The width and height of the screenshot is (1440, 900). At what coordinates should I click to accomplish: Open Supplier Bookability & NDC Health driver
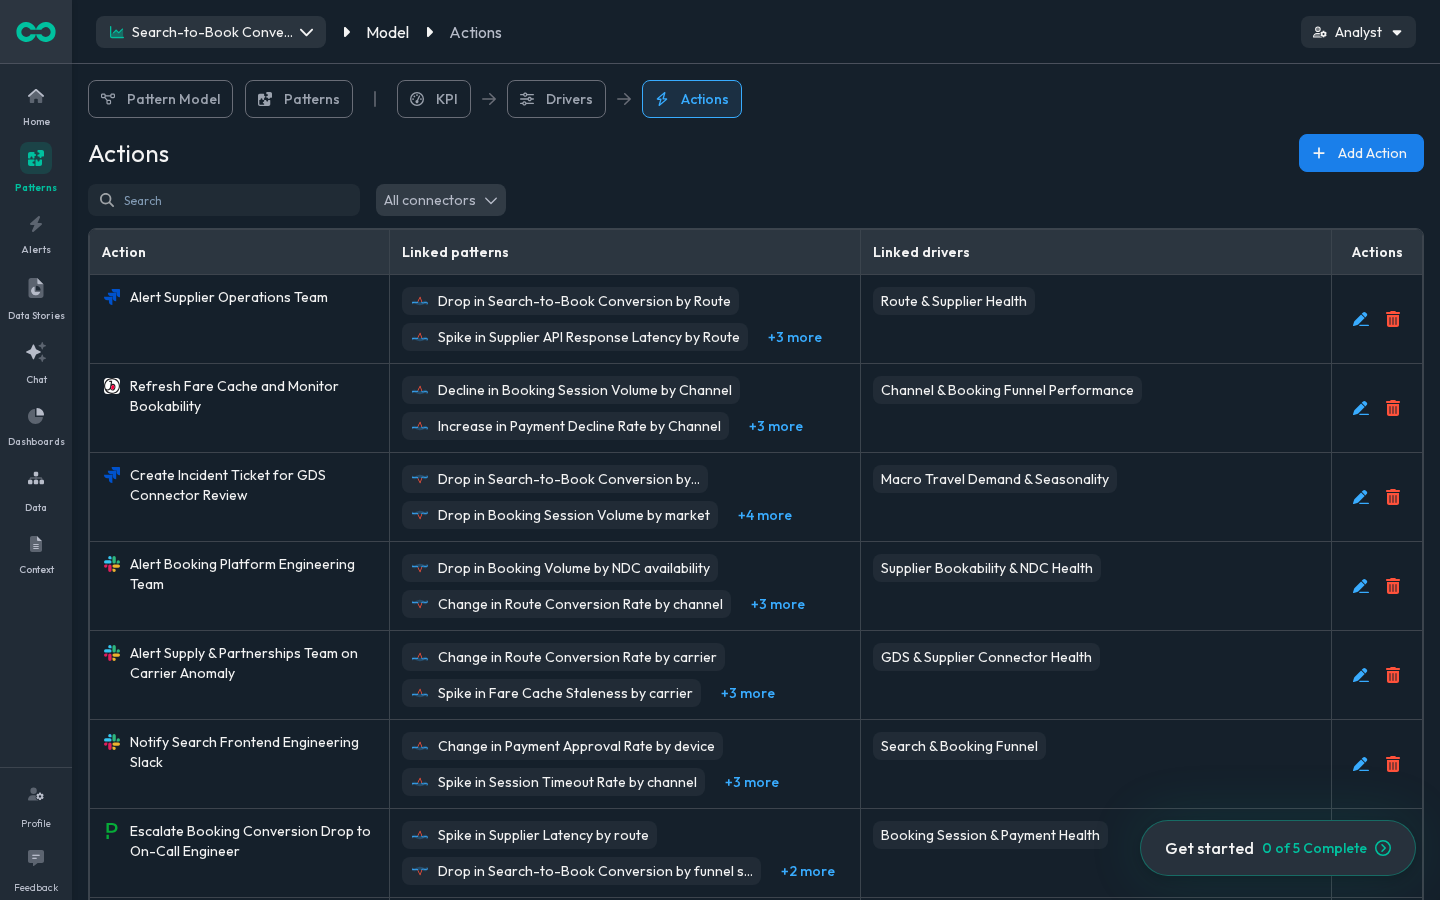pos(987,568)
